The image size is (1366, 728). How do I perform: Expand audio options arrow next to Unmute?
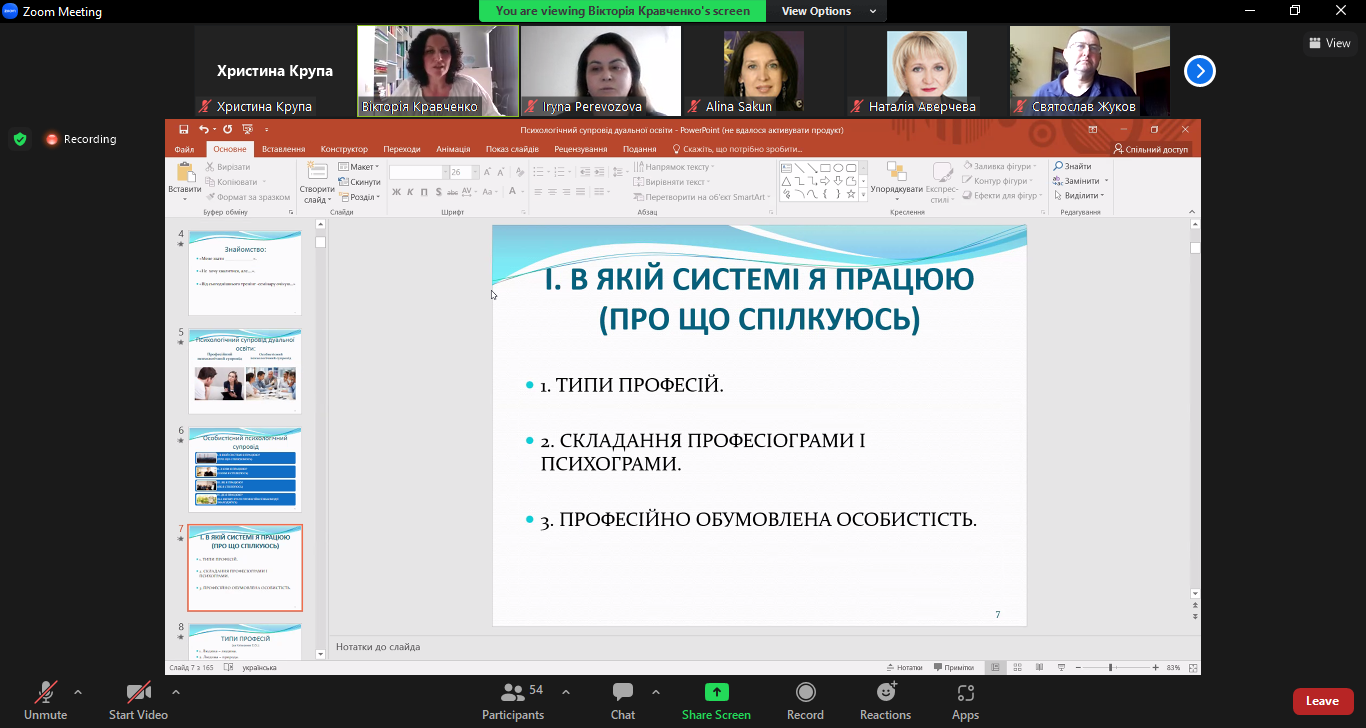coord(78,692)
